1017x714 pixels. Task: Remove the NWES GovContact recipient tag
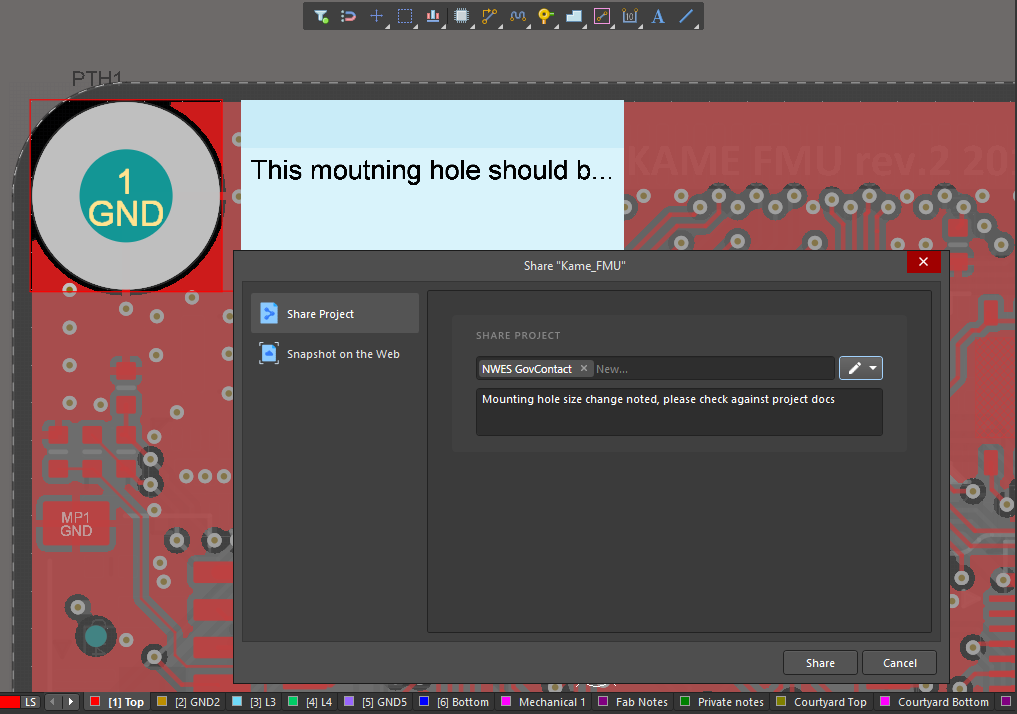(584, 368)
